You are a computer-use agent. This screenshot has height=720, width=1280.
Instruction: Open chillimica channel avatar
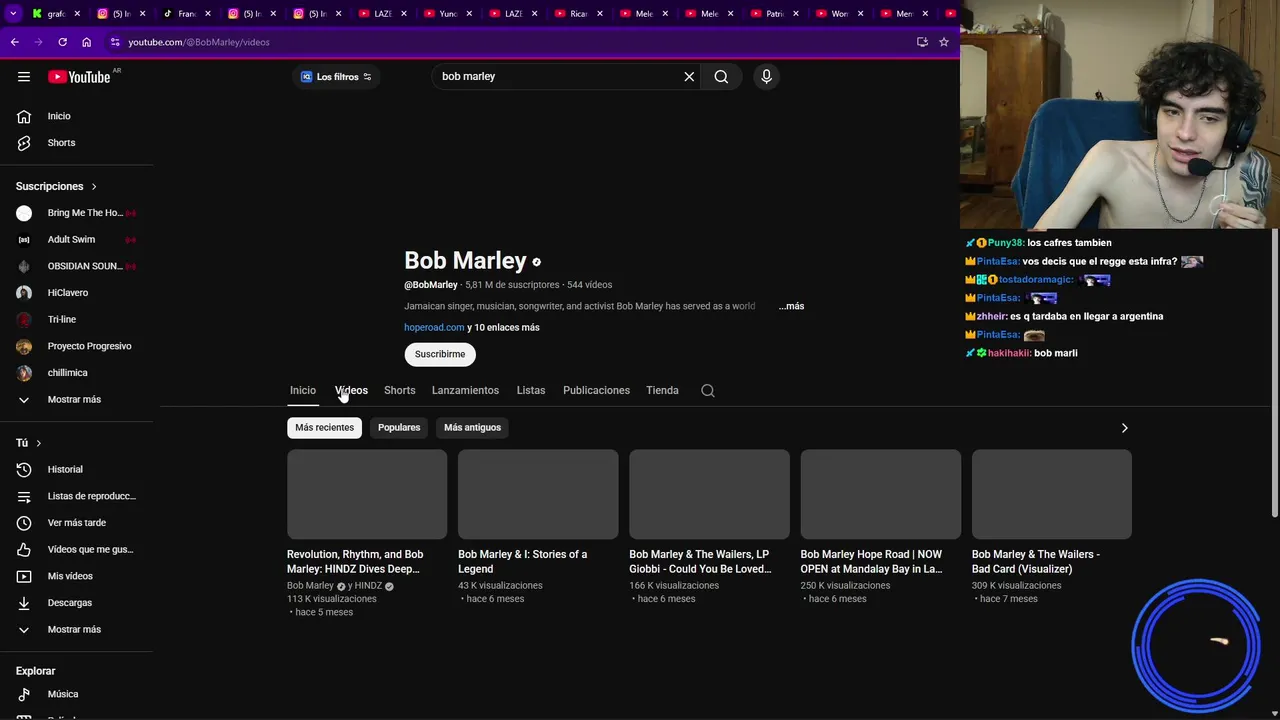pyautogui.click(x=24, y=373)
